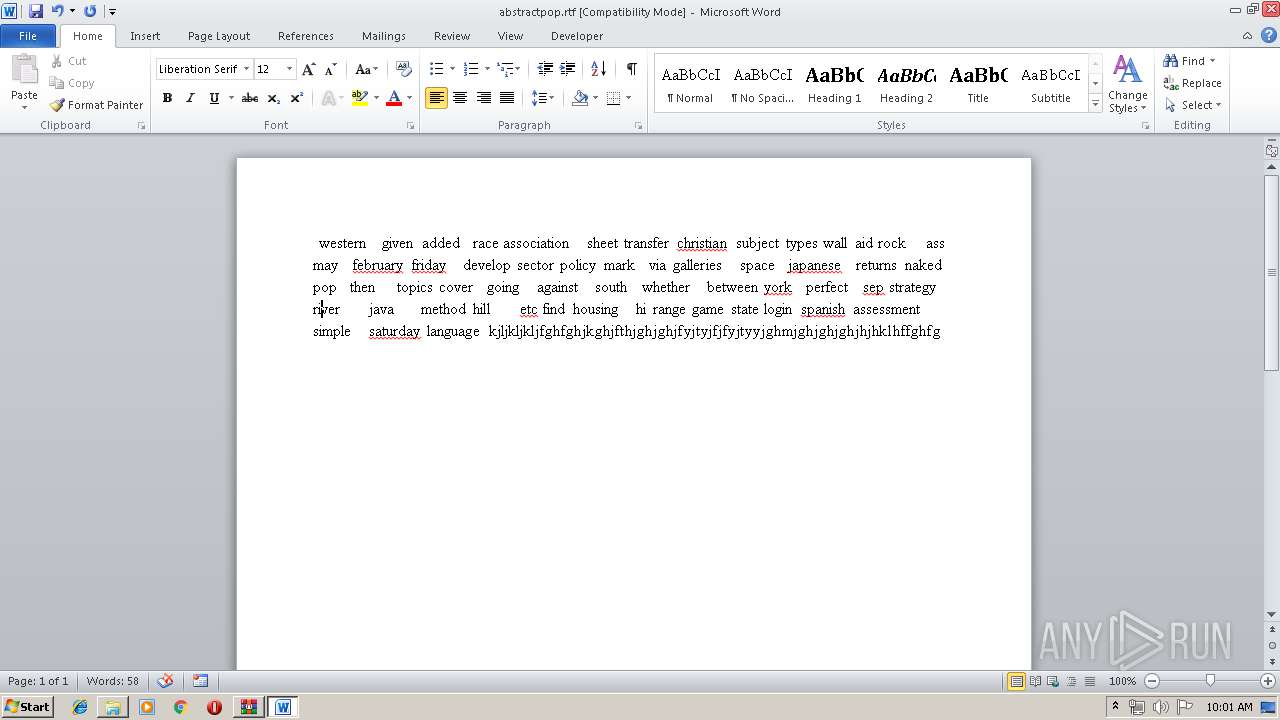Click the Replace button
Image resolution: width=1280 pixels, height=720 pixels.
1192,83
